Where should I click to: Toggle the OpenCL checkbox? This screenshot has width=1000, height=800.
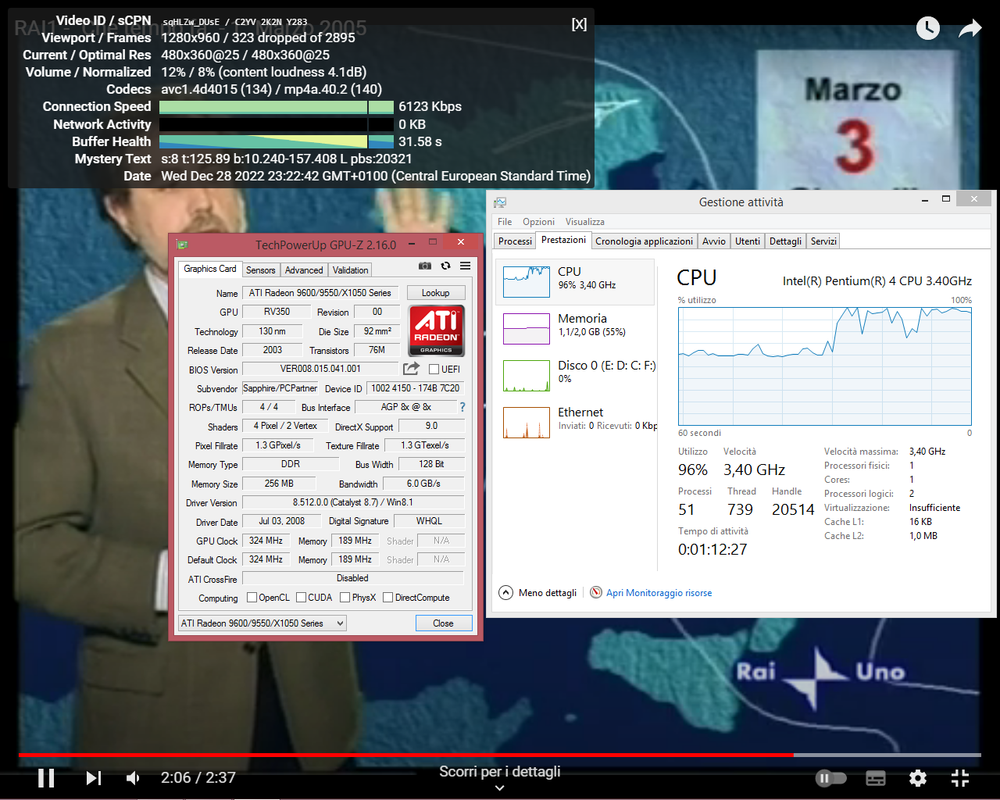coord(252,597)
